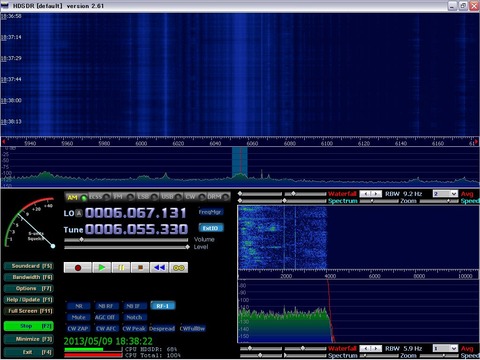Switch to Full Screen [F11]
Image resolution: width=480 pixels, height=360 pixels.
(x=29, y=311)
